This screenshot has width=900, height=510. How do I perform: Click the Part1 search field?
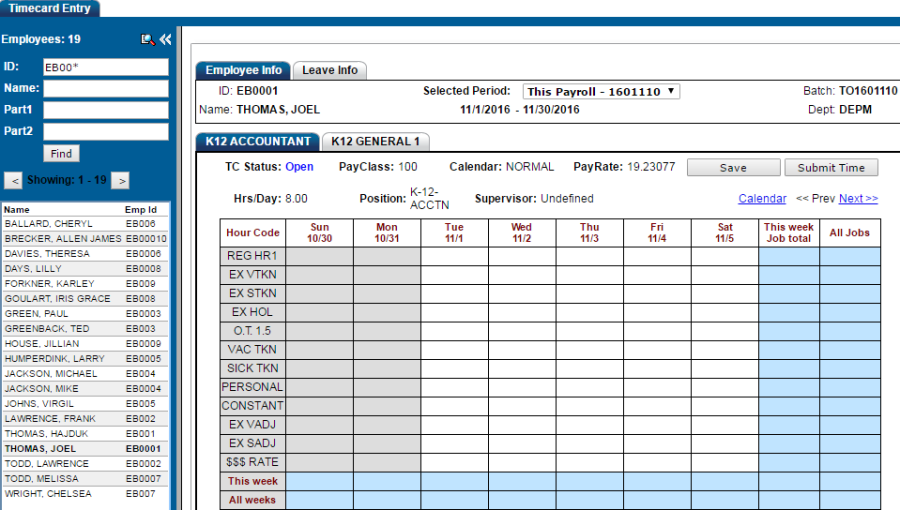coord(105,110)
